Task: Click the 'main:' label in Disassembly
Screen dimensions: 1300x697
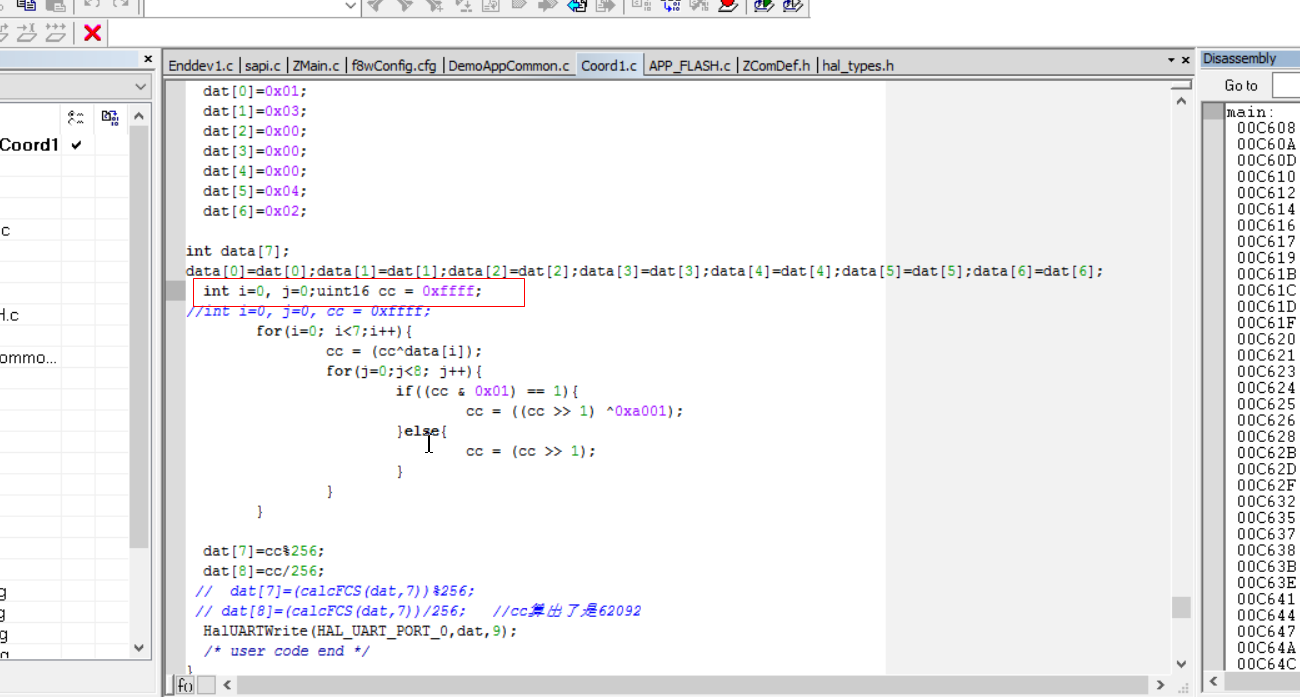Action: click(x=1250, y=112)
